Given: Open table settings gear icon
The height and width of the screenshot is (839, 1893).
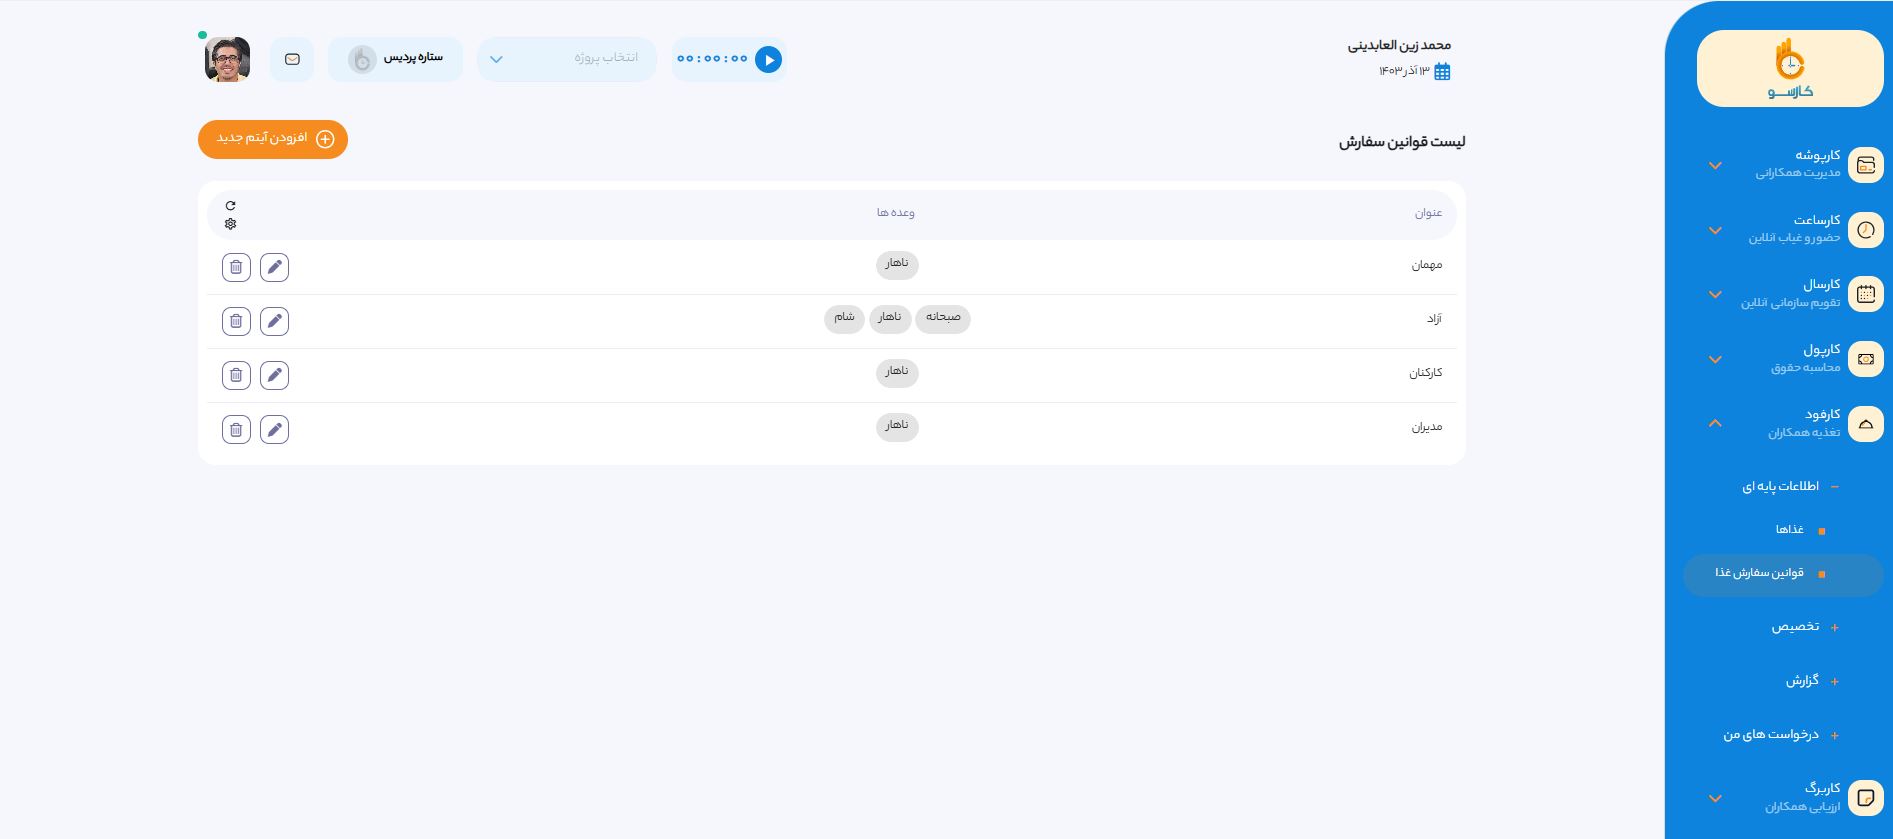Looking at the screenshot, I should tap(231, 224).
